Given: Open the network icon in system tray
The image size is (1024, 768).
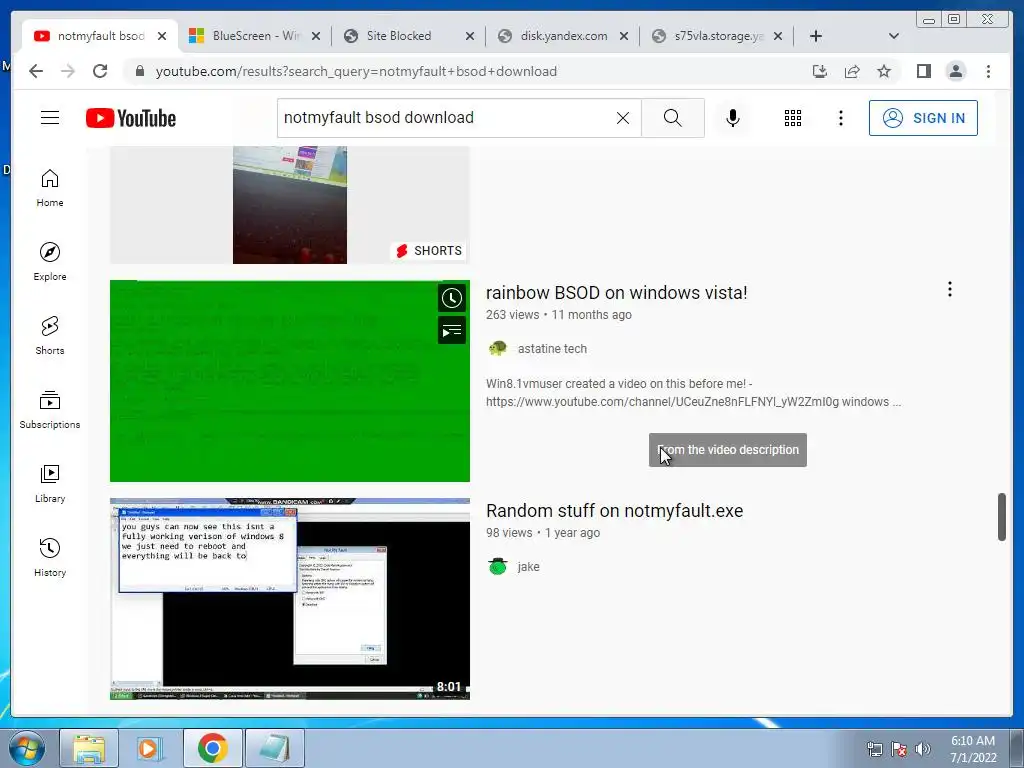Looking at the screenshot, I should pos(874,749).
